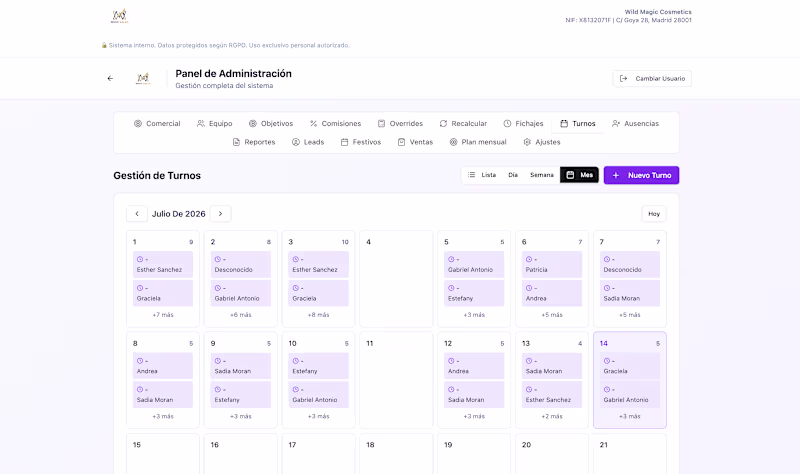Open the Equipo tab
The image size is (800, 474).
[x=214, y=123]
